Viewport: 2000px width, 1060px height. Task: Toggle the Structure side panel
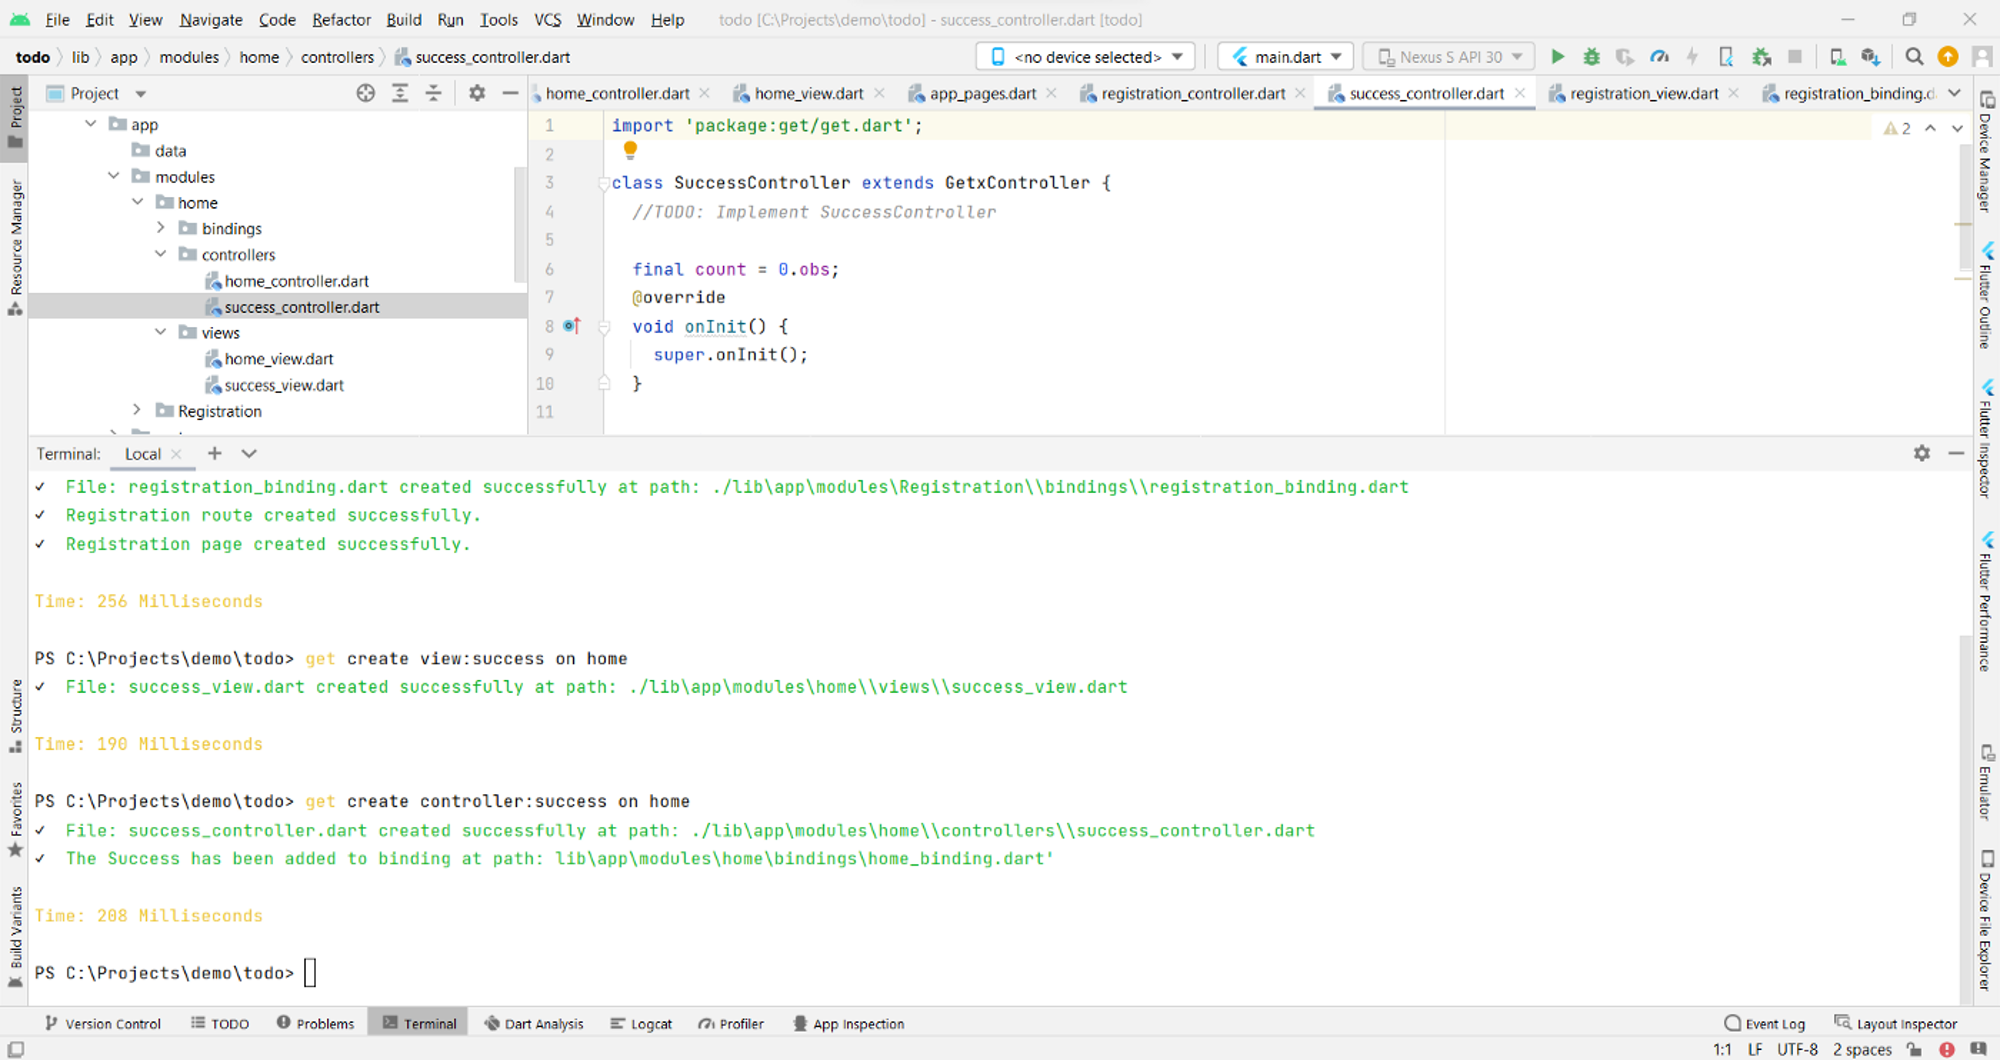pyautogui.click(x=15, y=716)
